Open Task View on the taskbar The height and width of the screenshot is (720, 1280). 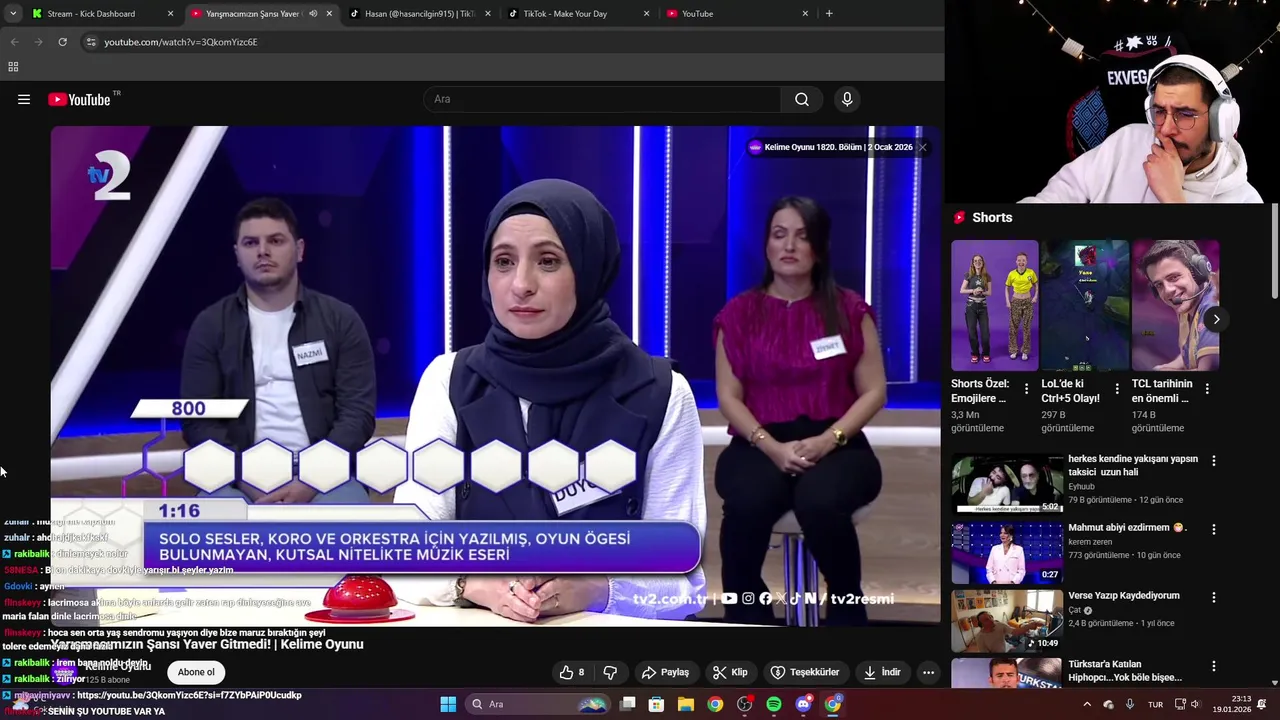pyautogui.click(x=628, y=704)
